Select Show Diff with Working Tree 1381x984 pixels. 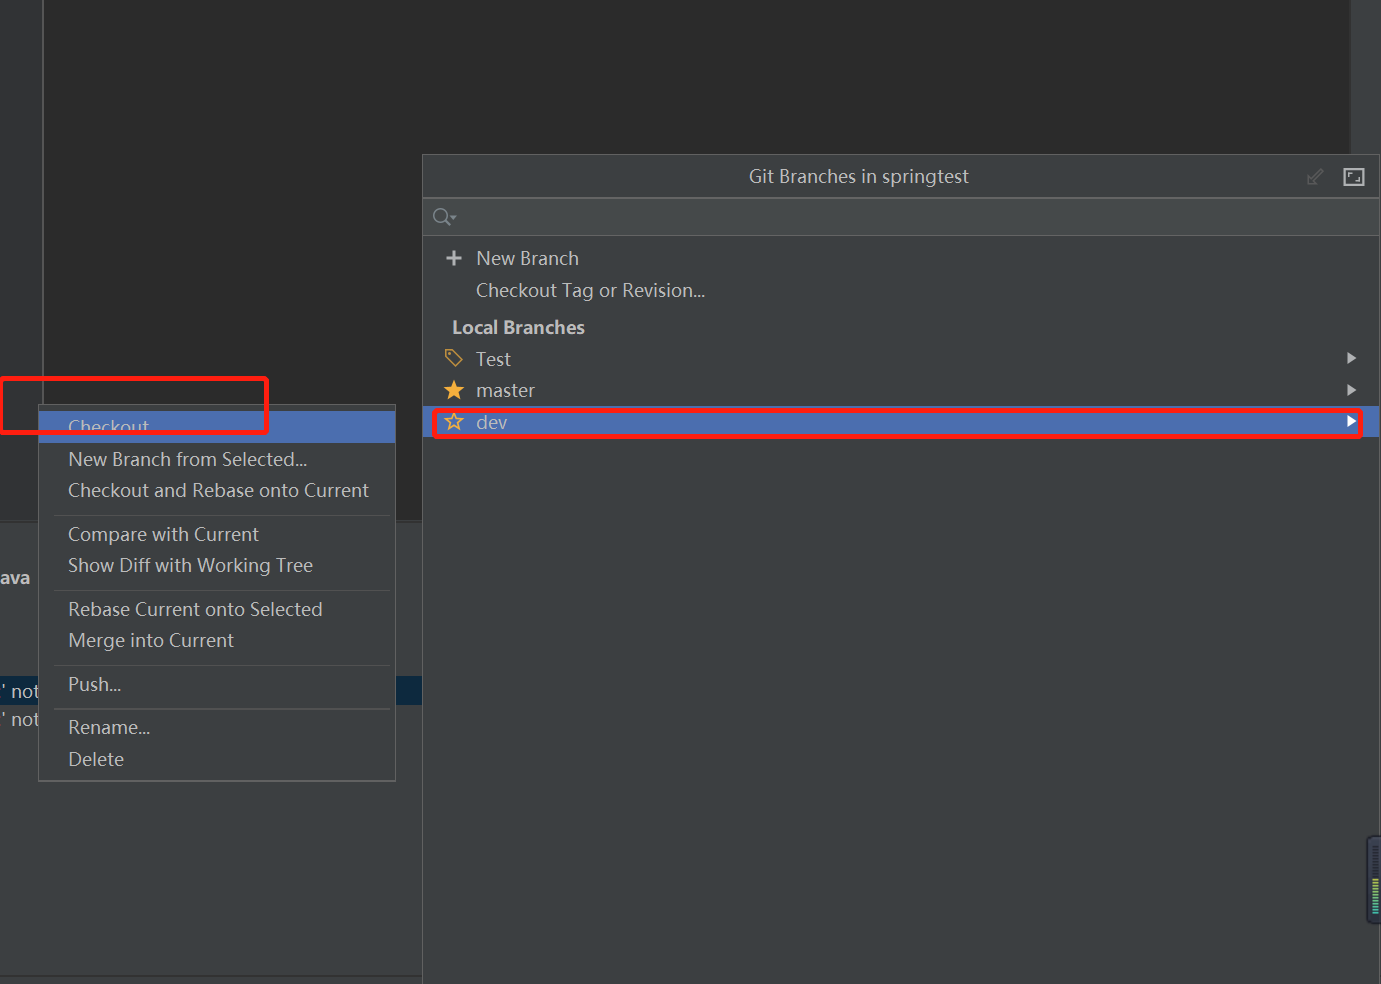pyautogui.click(x=190, y=565)
